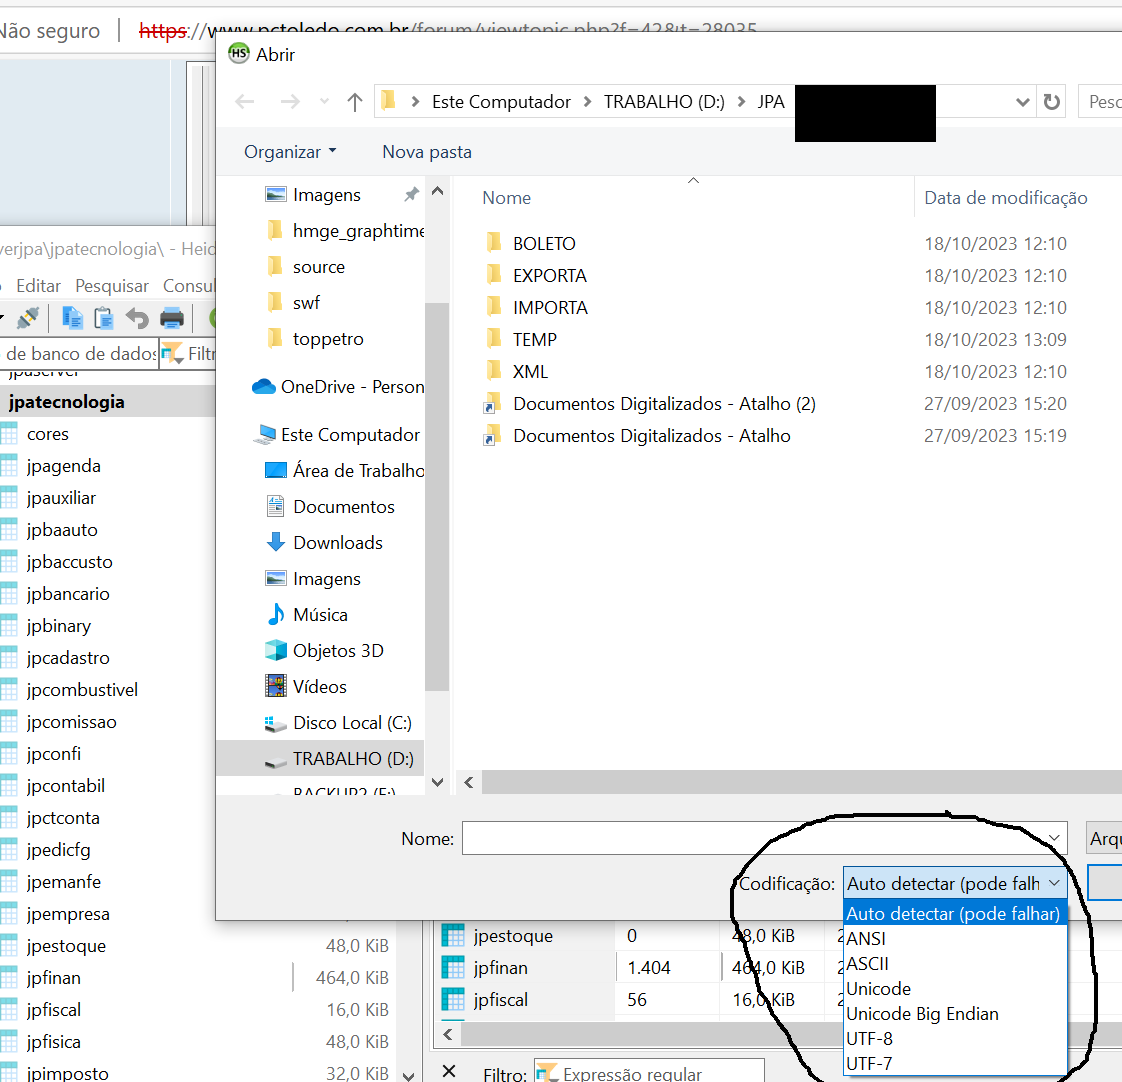Open Pesquisar menu in HeidiSQL
The height and width of the screenshot is (1082, 1122).
tap(112, 286)
